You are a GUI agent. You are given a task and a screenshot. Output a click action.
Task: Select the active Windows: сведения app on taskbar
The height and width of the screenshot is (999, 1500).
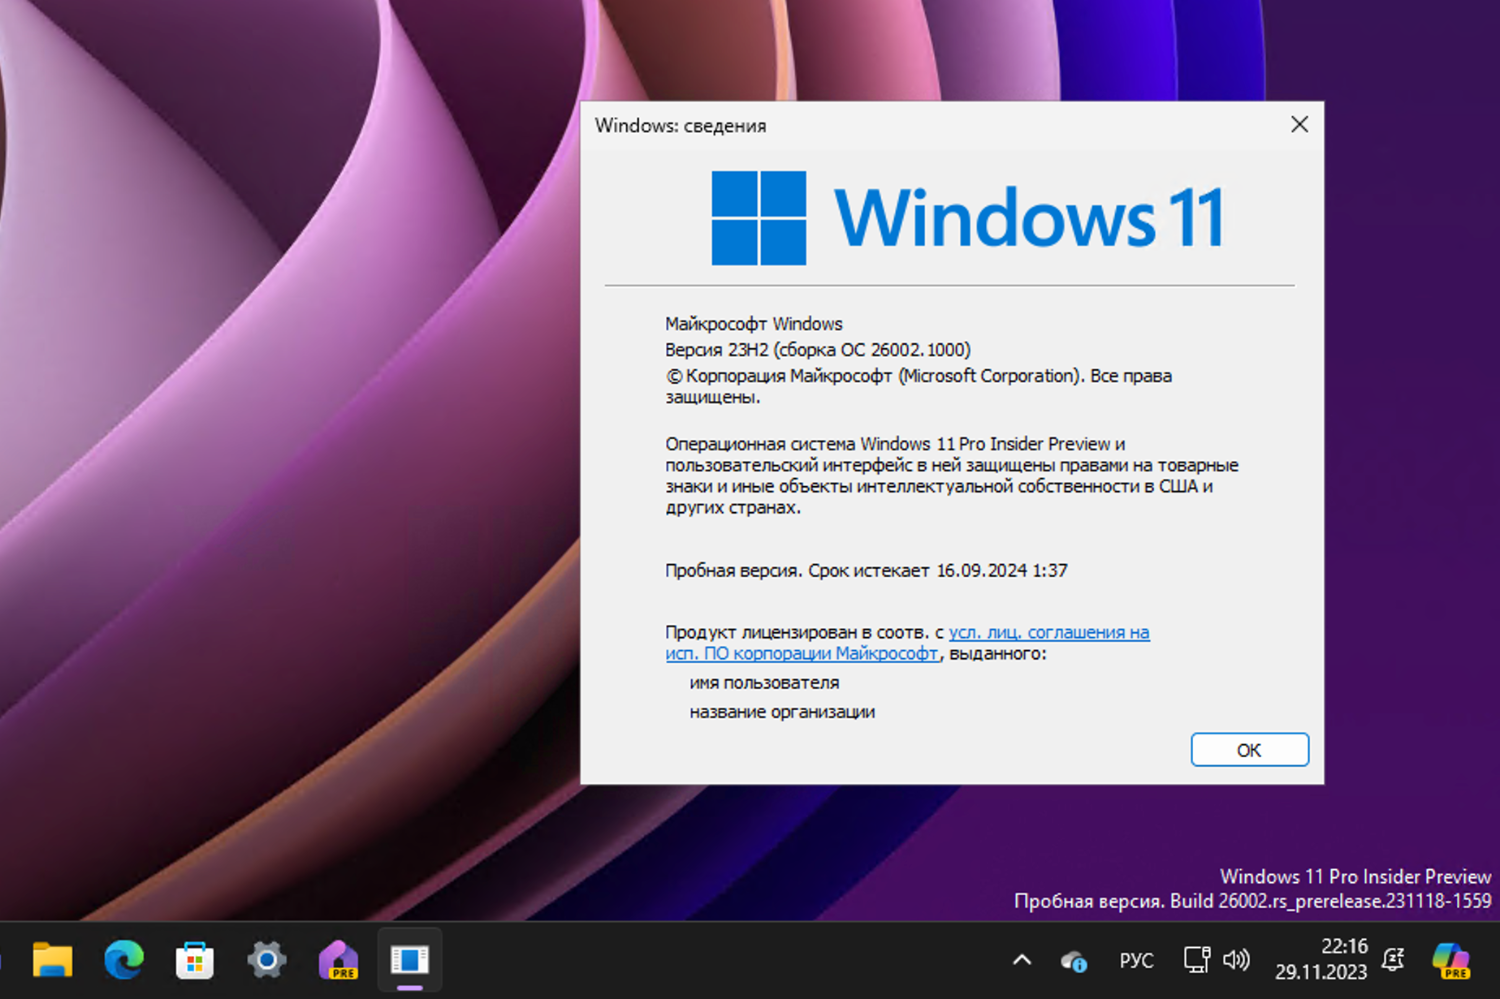point(410,960)
